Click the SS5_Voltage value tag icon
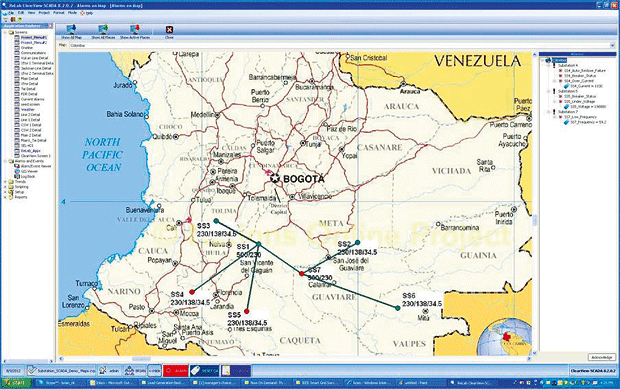Image resolution: width=620 pixels, height=389 pixels. click(566, 107)
